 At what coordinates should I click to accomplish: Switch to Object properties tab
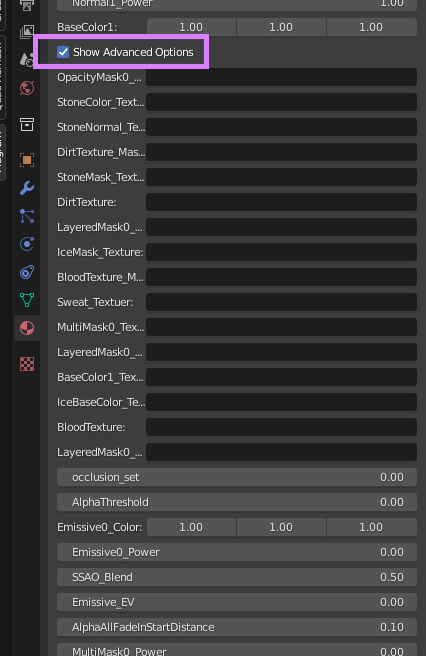27,160
